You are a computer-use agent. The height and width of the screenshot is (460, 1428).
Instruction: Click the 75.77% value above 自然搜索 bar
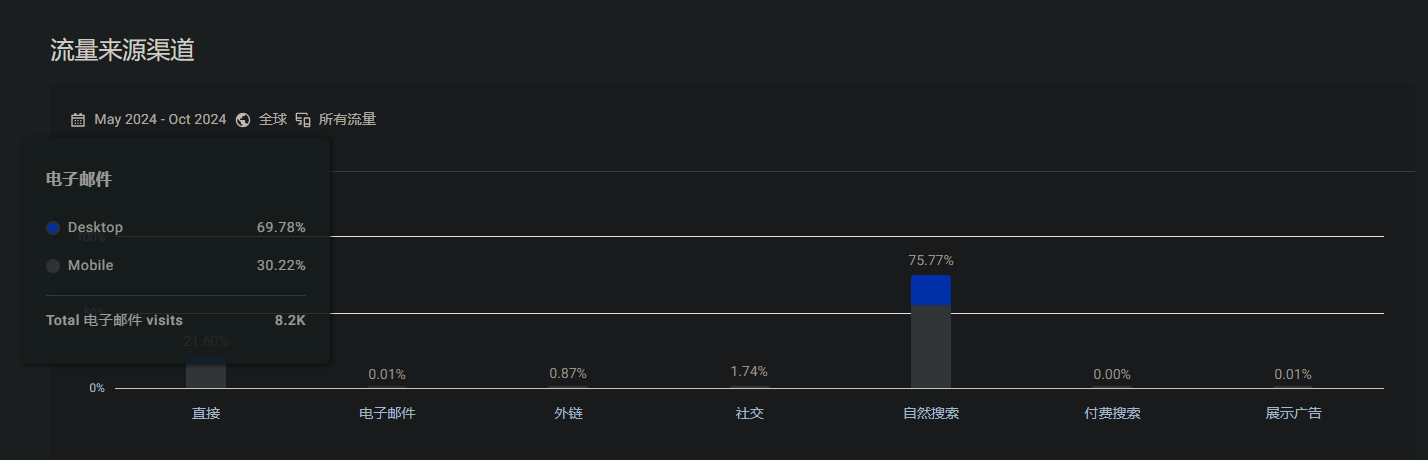pyautogui.click(x=931, y=261)
